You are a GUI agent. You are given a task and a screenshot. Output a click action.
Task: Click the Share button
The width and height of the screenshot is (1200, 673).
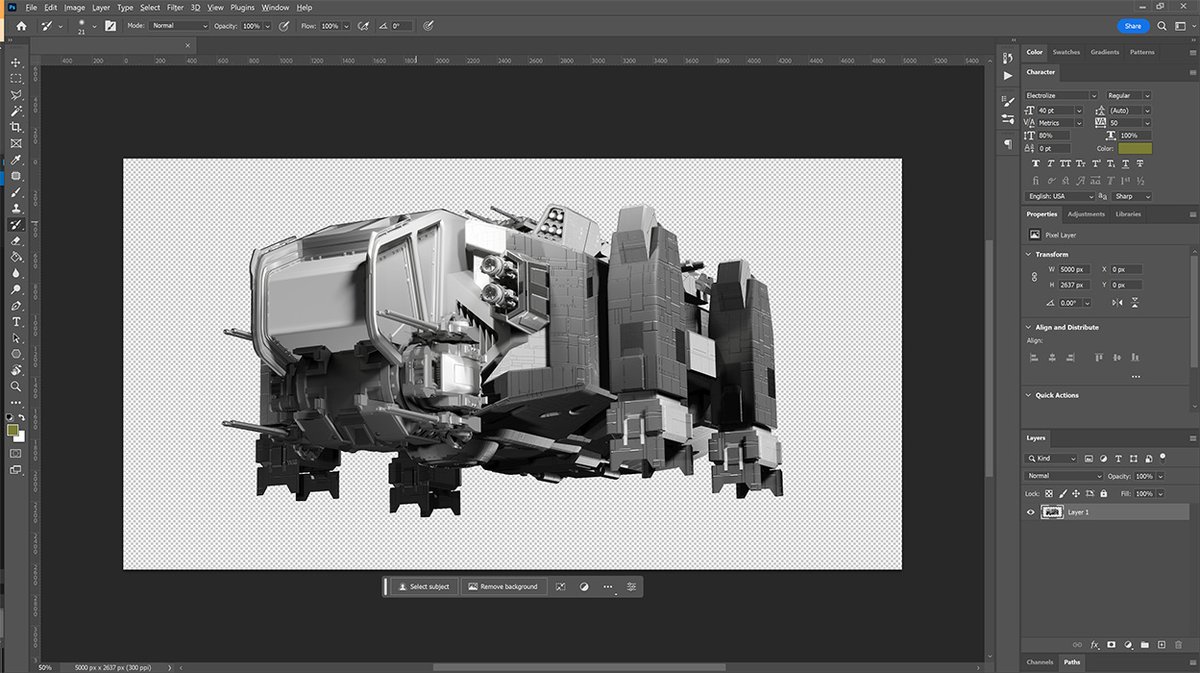tap(1132, 26)
